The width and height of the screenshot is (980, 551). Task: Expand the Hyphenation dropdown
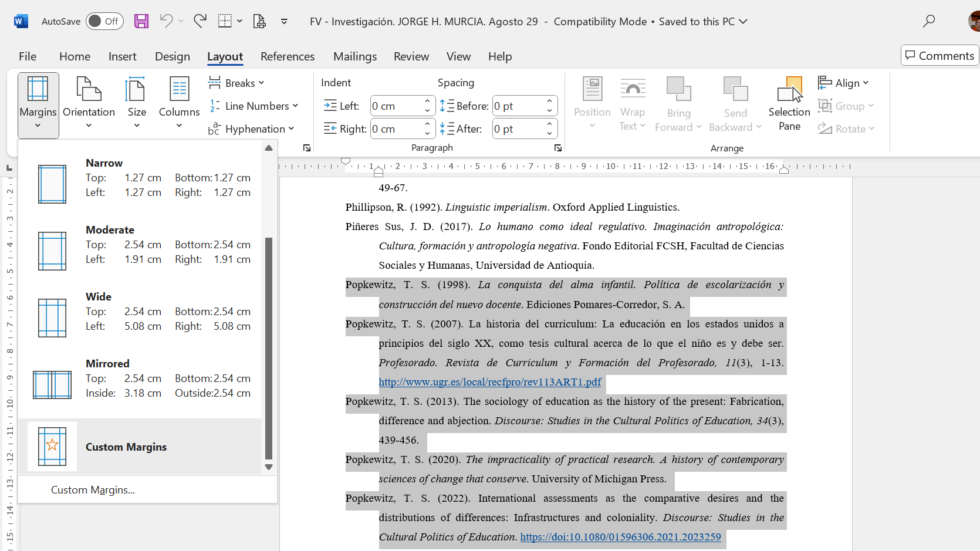[251, 129]
